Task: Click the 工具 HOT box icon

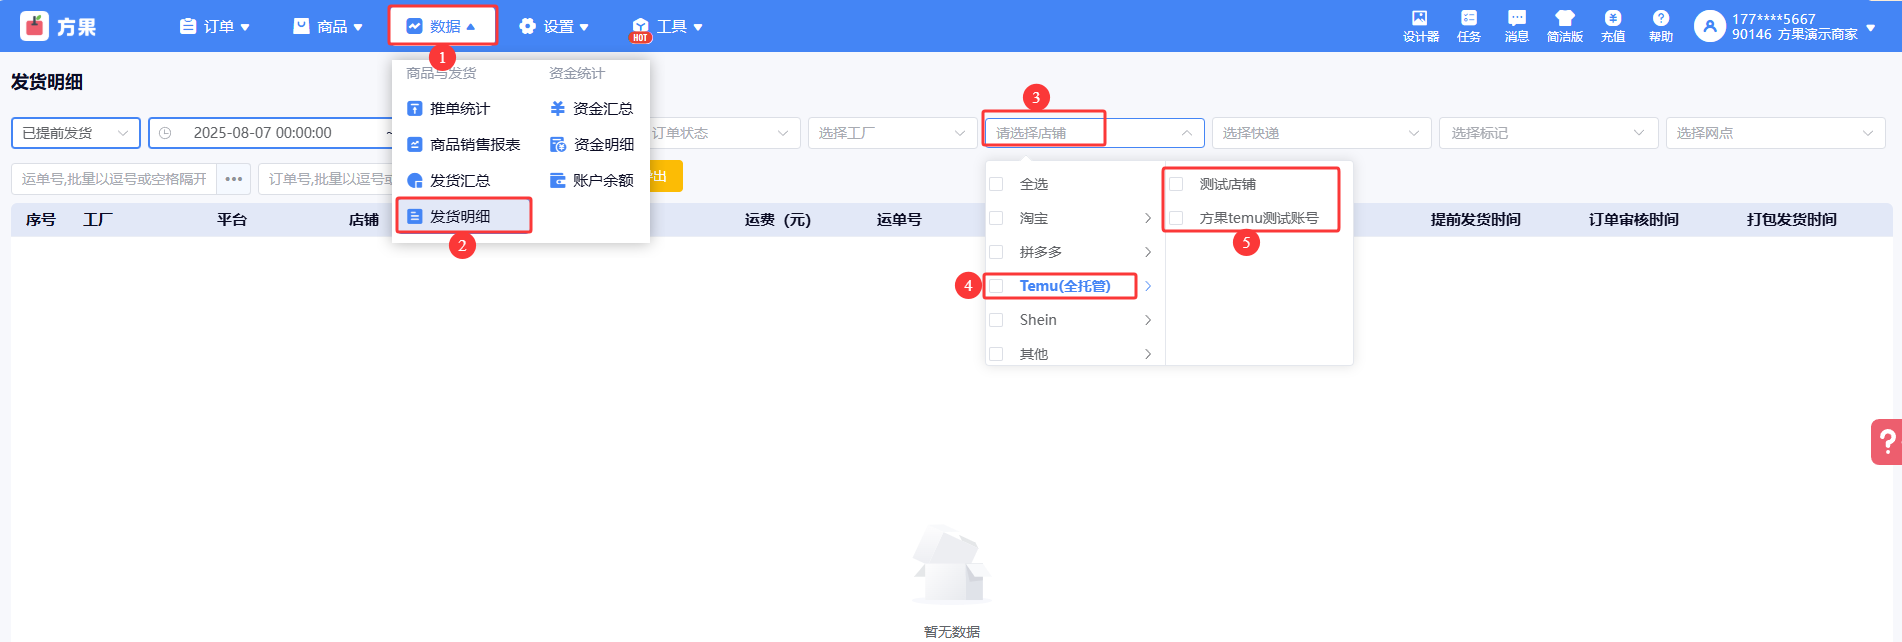Action: tap(640, 30)
